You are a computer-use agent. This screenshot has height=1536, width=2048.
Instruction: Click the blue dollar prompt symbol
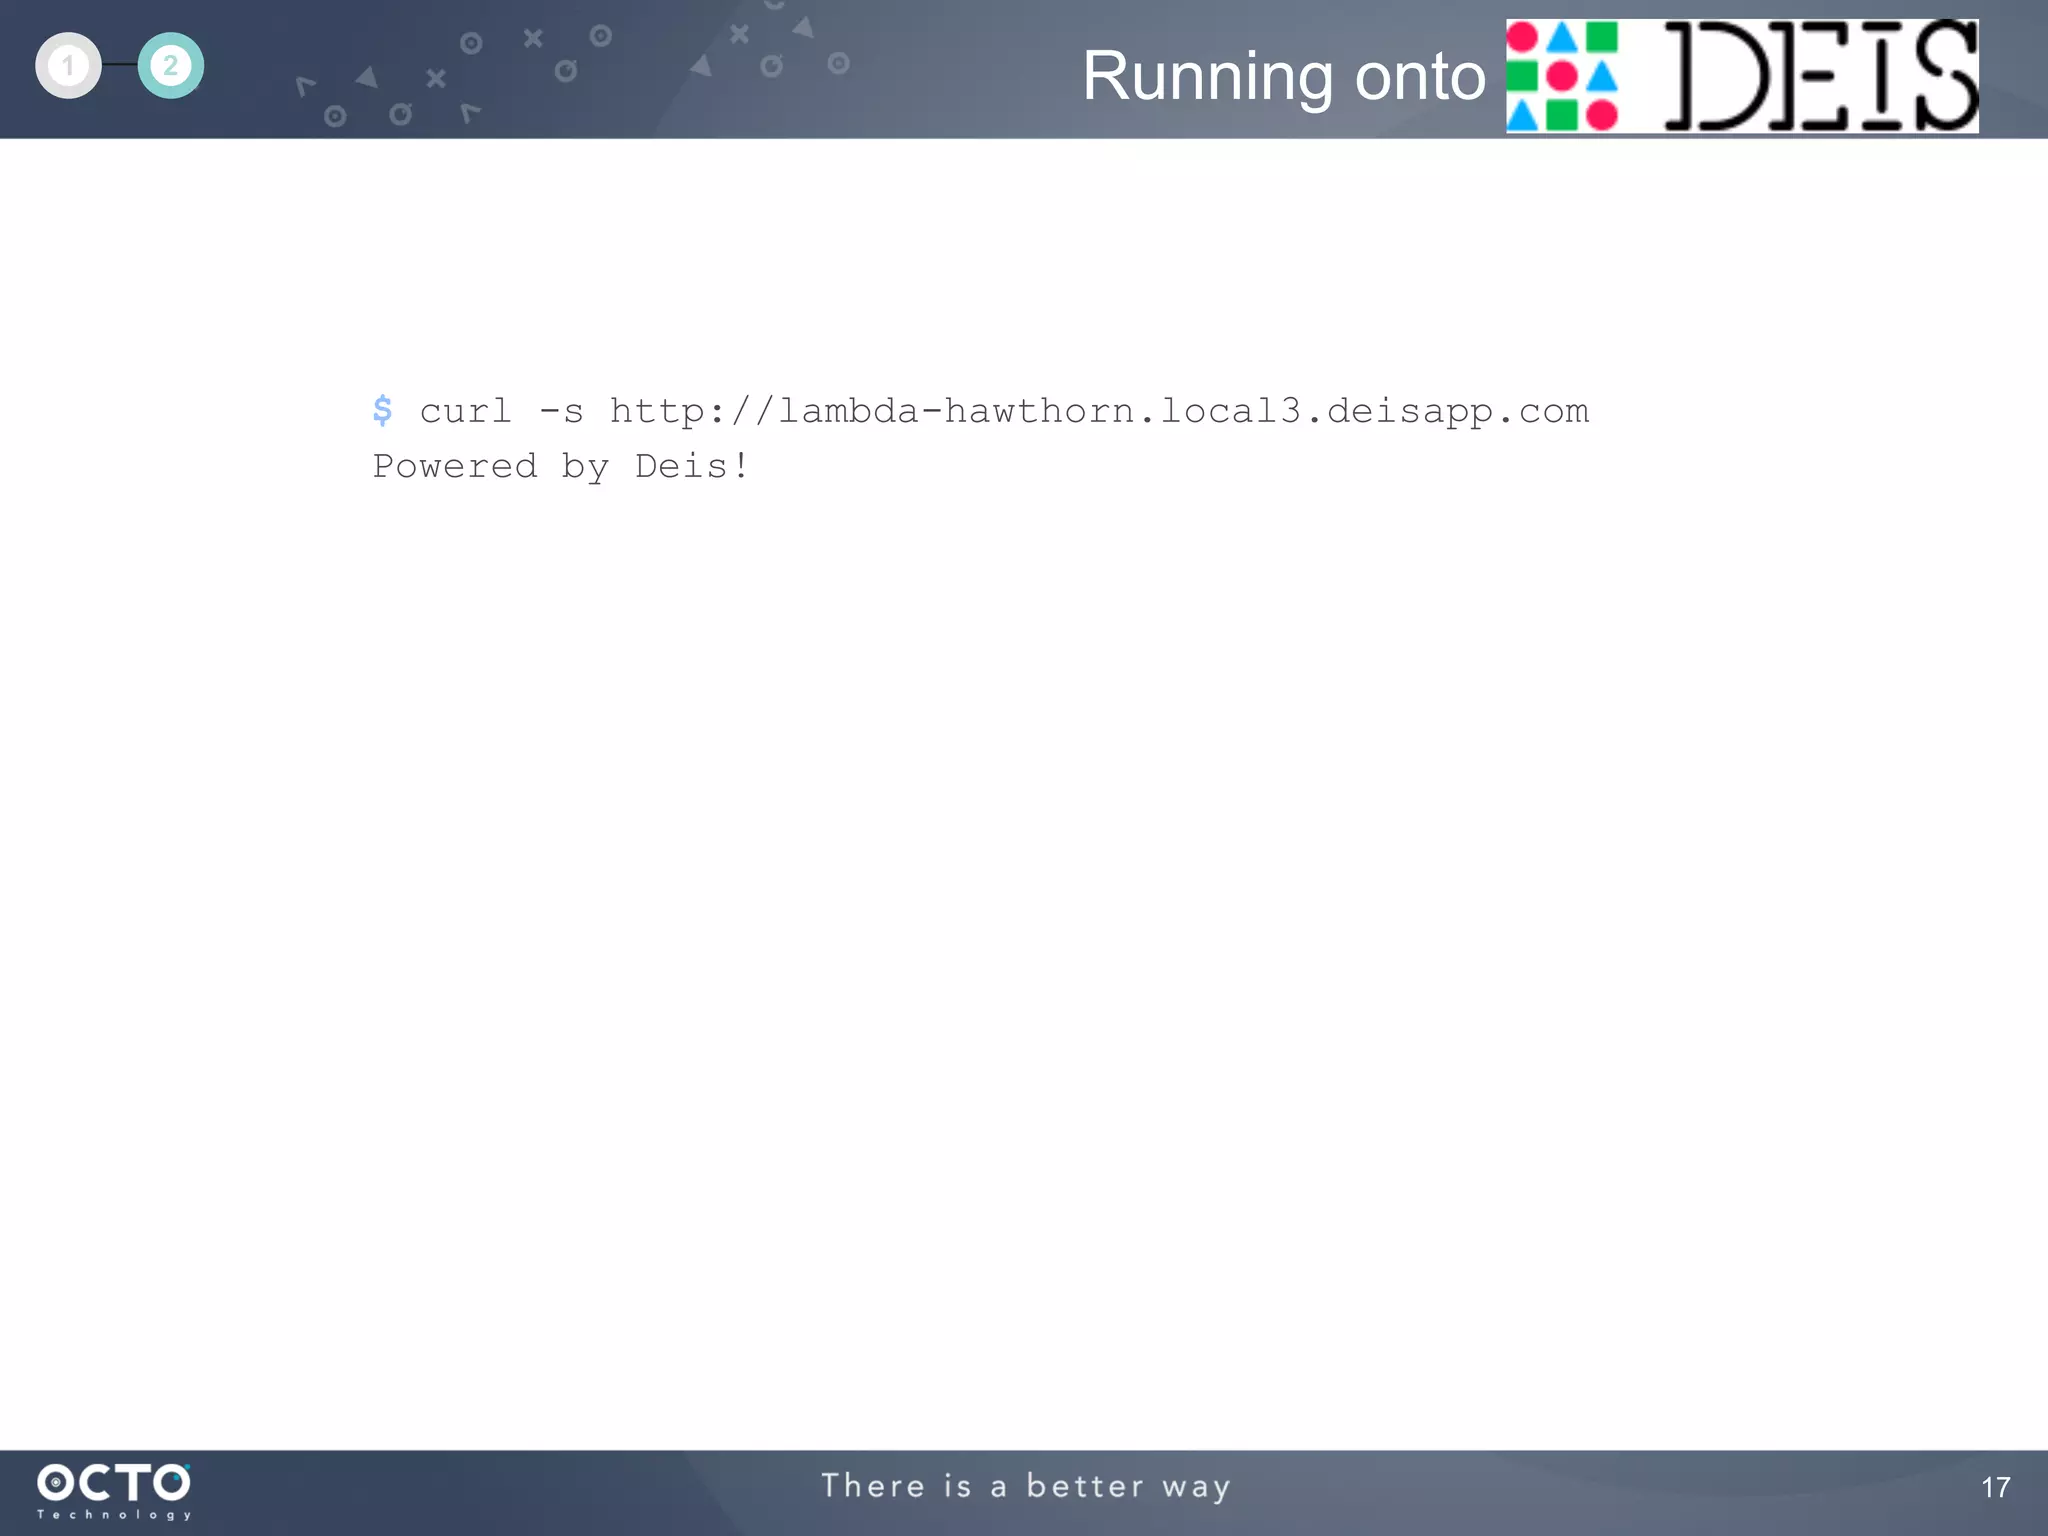[382, 410]
